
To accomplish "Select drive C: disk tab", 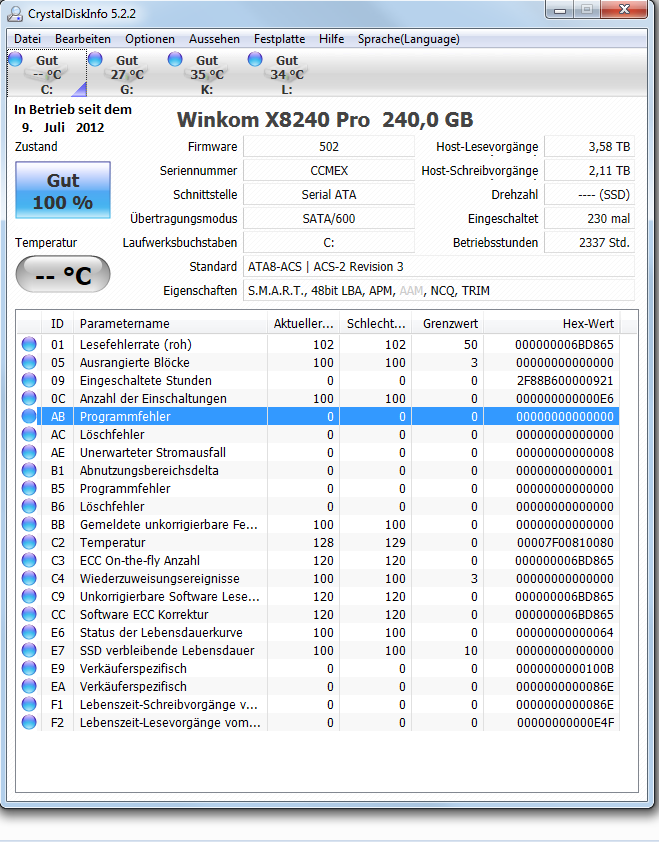I will coord(47,74).
